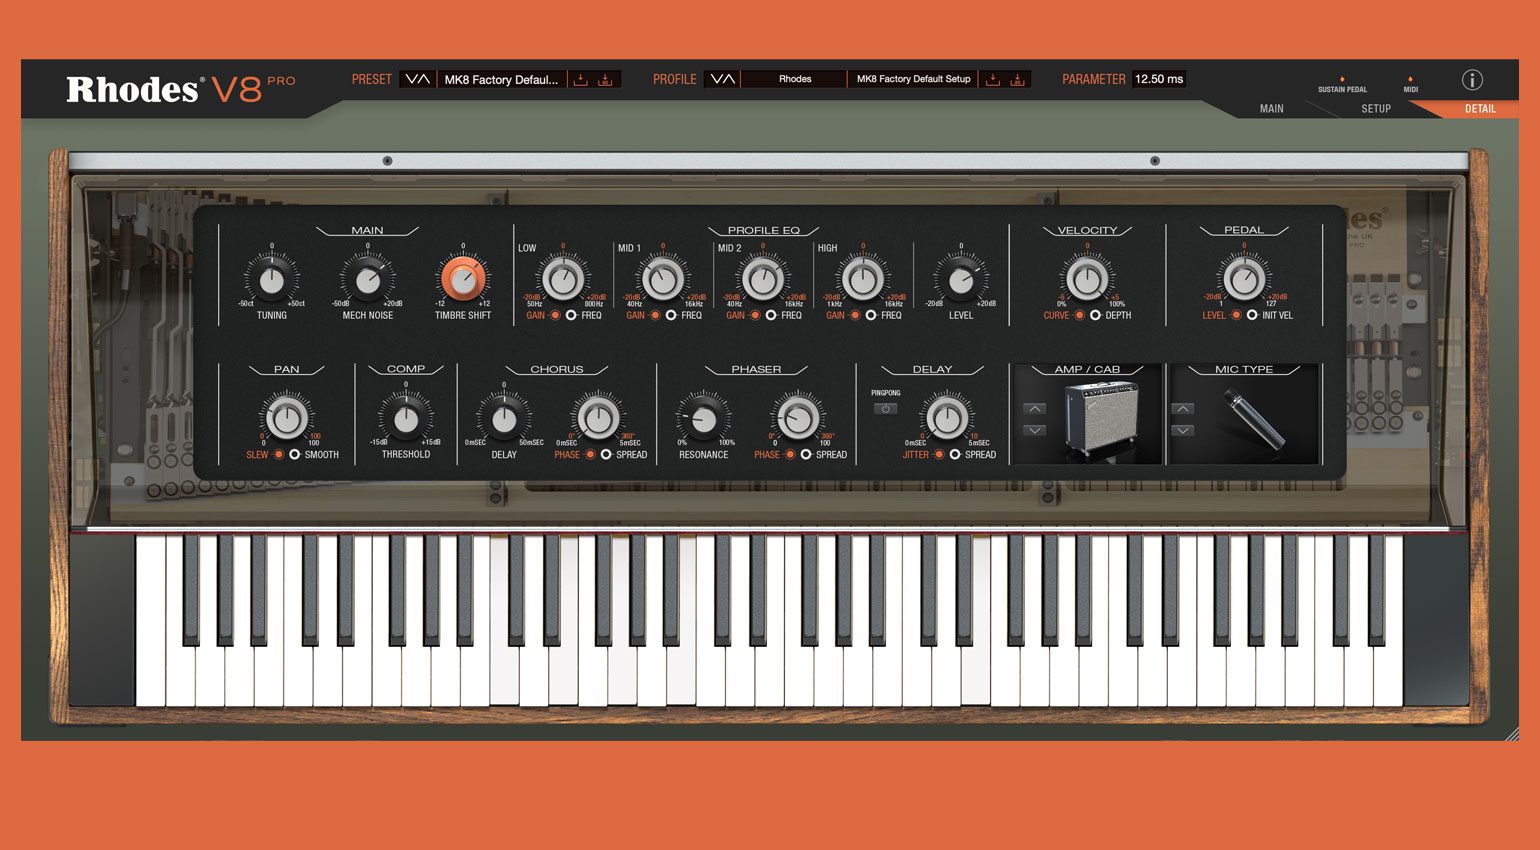1540x850 pixels.
Task: Click the Chorus DELAY knob
Action: coord(504,419)
